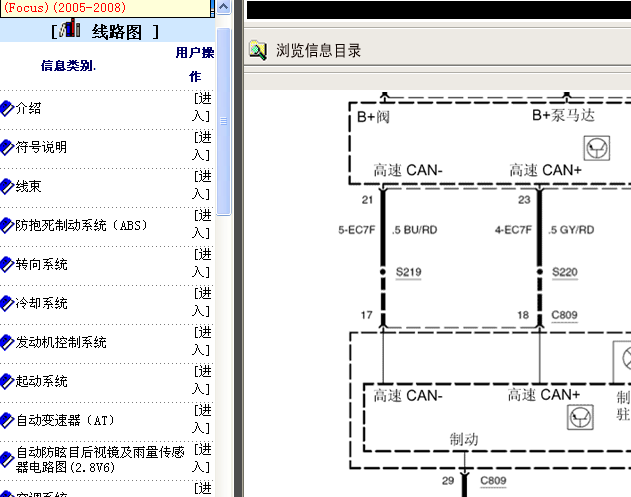Viewport: 631px width, 497px height.
Task: Click the 用户操作 column header
Action: [x=195, y=64]
